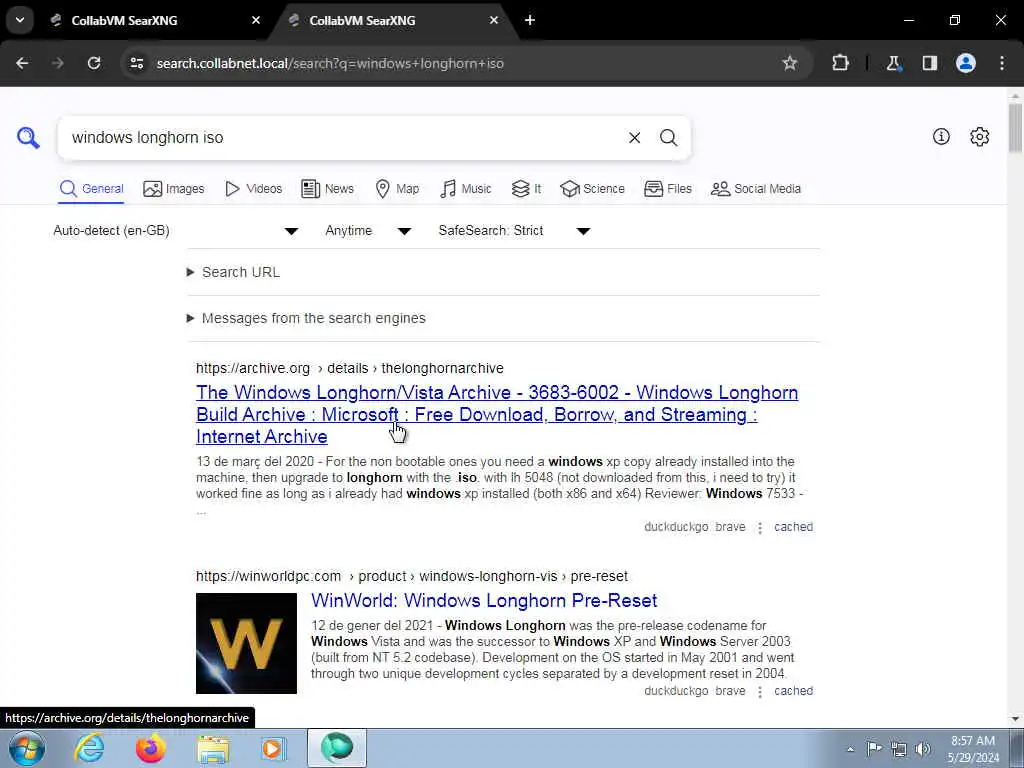
Task: Open cached link for the WinWorld result
Action: click(x=793, y=691)
